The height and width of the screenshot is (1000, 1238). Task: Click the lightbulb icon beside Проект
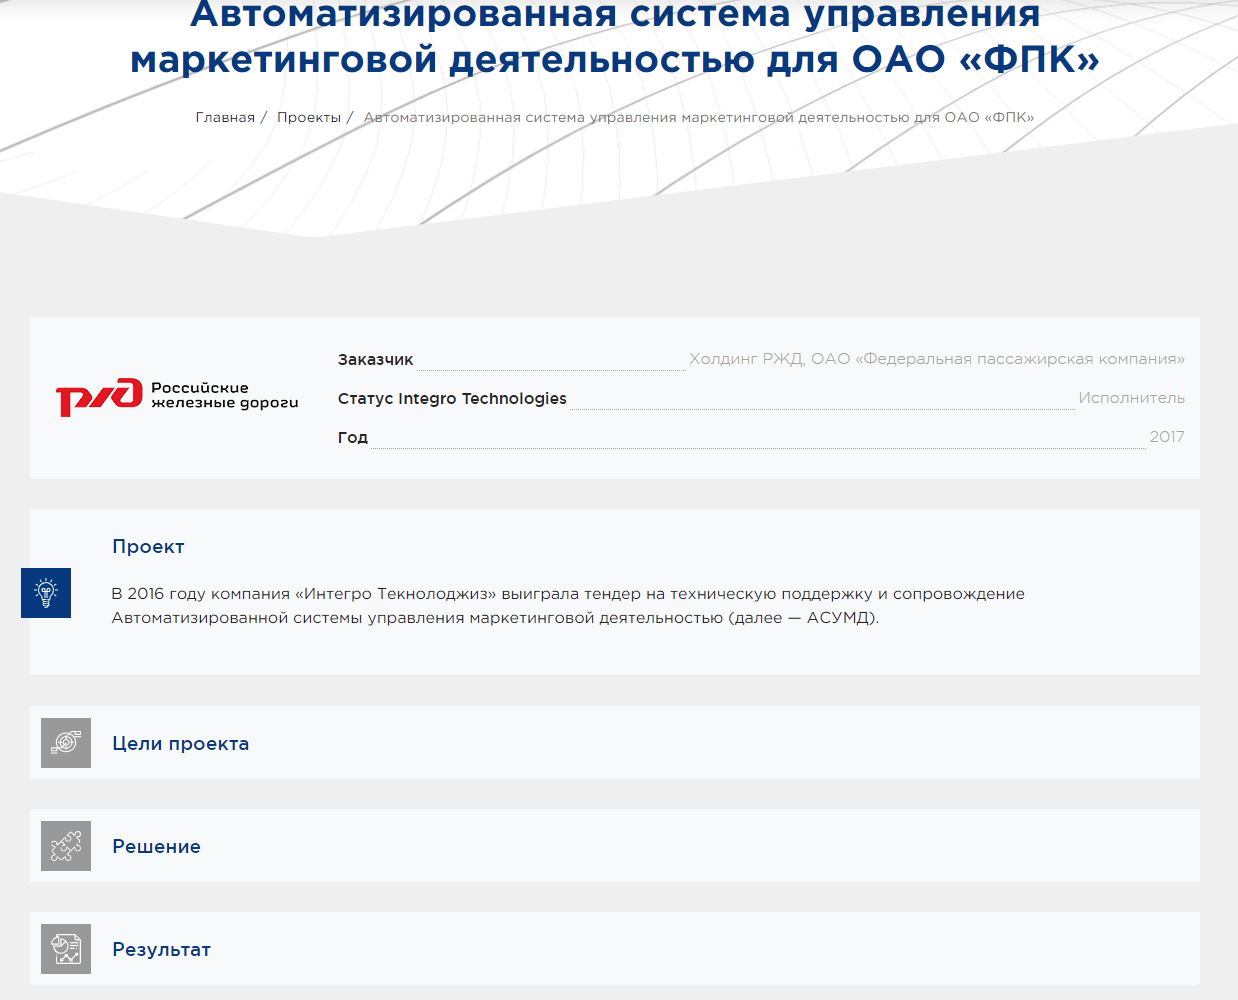[46, 593]
